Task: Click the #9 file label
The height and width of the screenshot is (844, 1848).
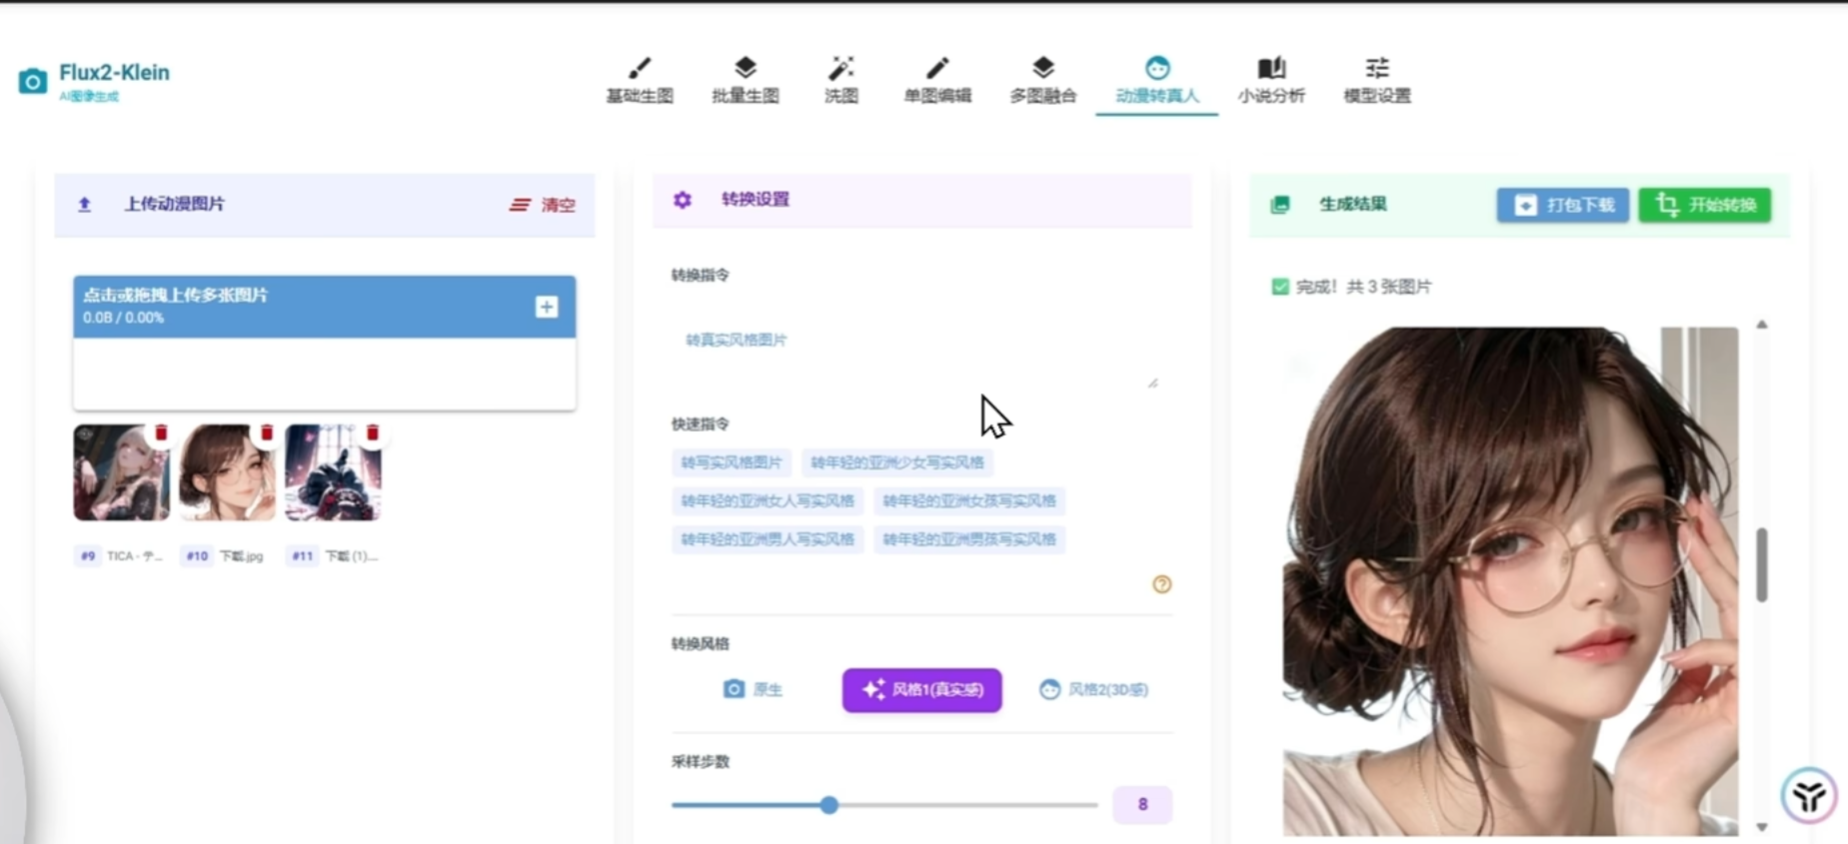Action: [x=120, y=556]
